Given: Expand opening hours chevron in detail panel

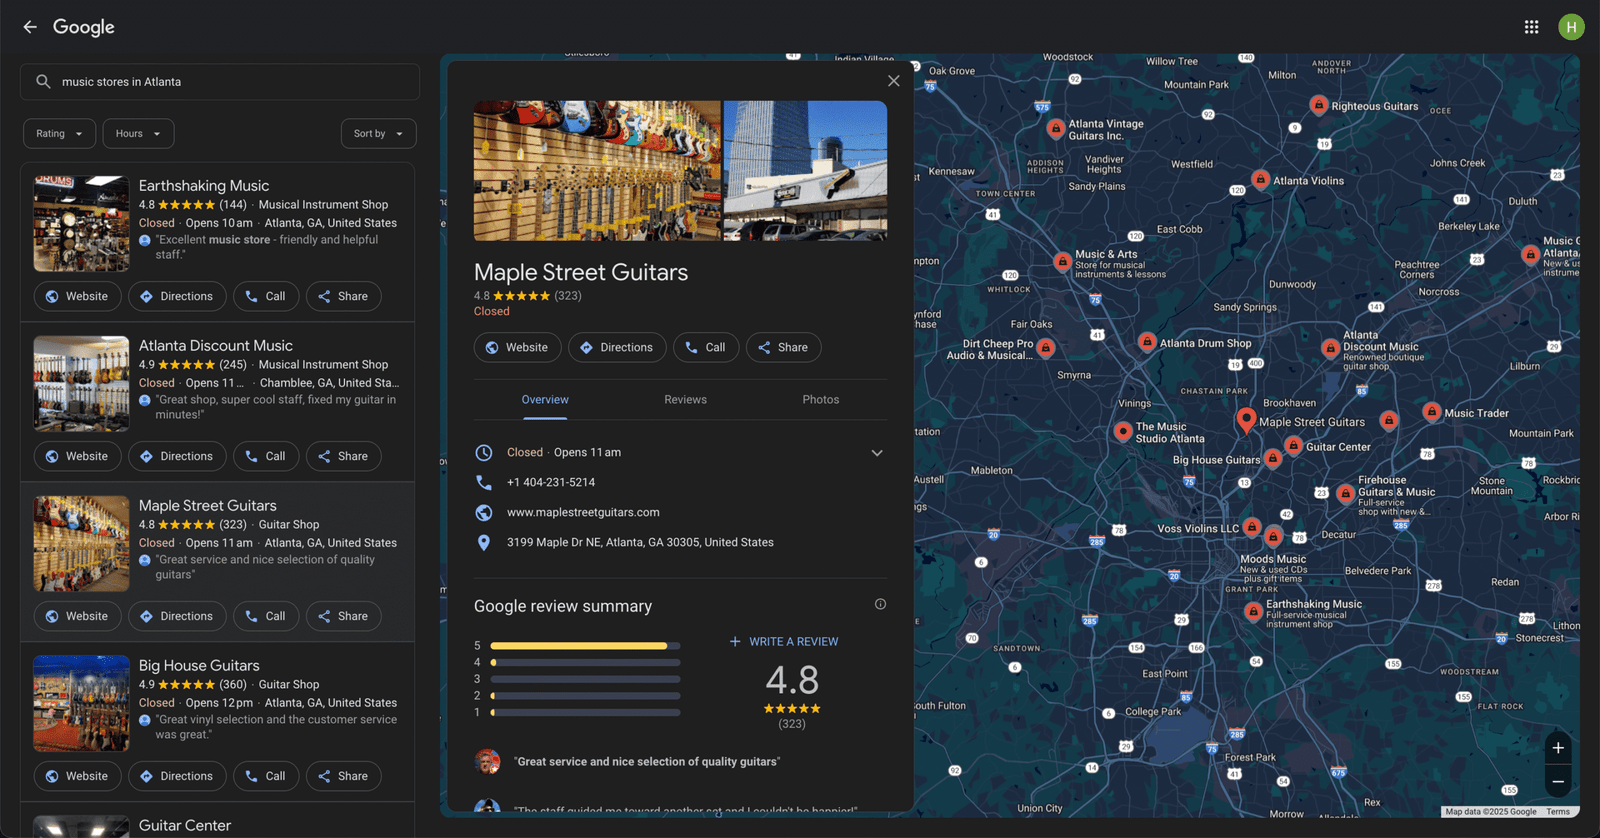Looking at the screenshot, I should click(877, 453).
